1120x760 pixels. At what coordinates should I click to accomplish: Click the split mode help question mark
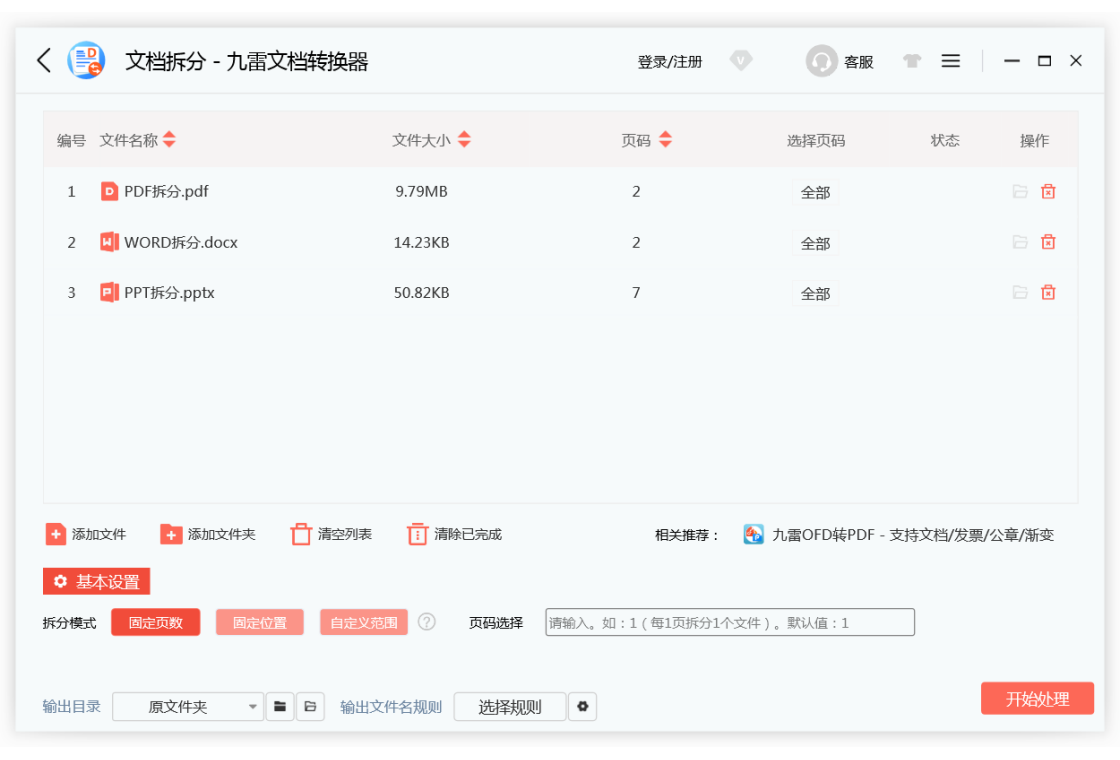pos(426,622)
